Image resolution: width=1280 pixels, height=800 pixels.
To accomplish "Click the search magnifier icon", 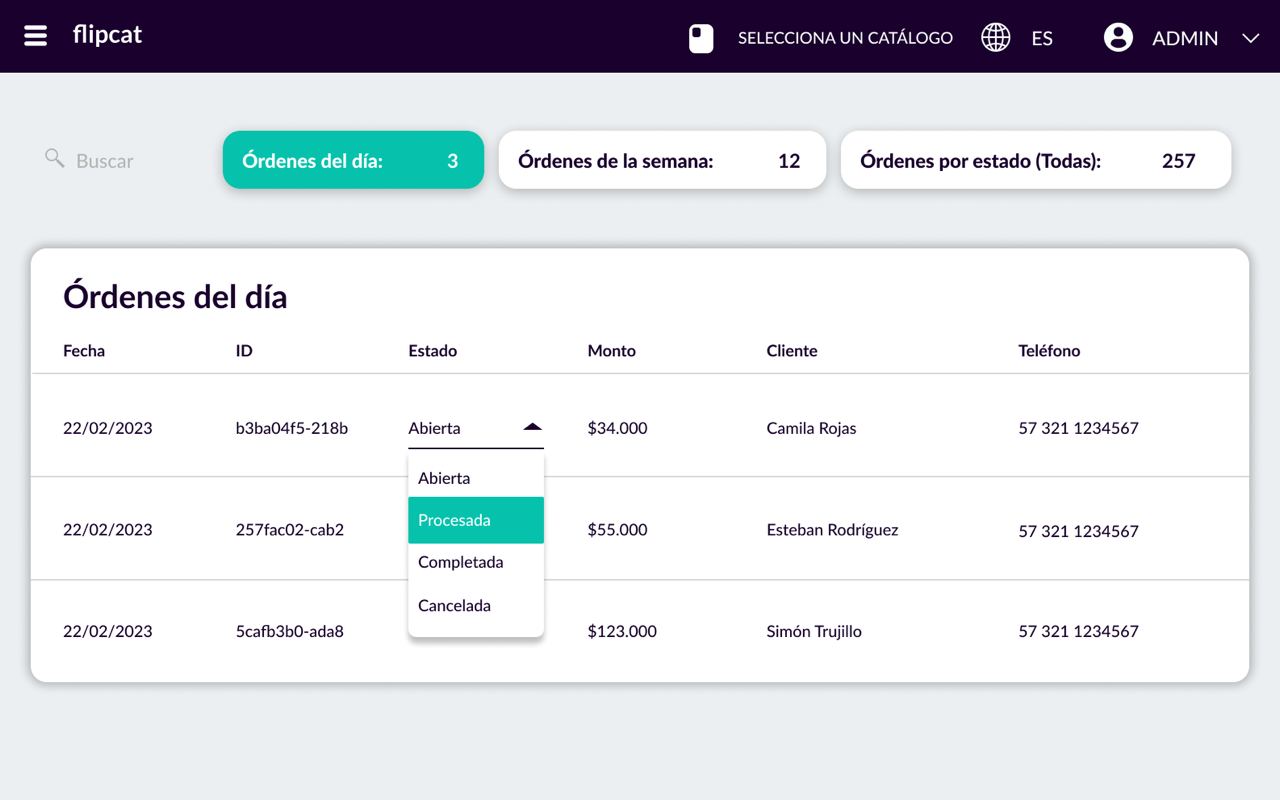I will click(53, 159).
